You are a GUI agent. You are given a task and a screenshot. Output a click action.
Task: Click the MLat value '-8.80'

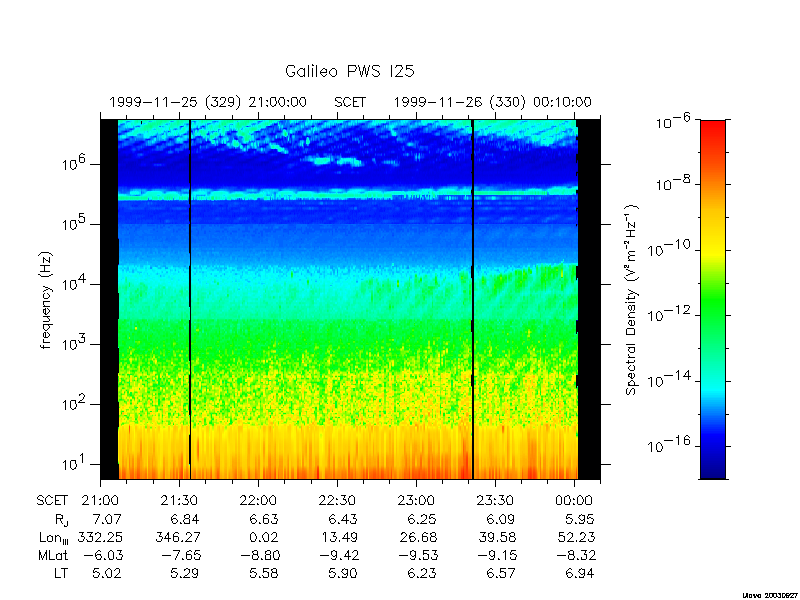(259, 555)
